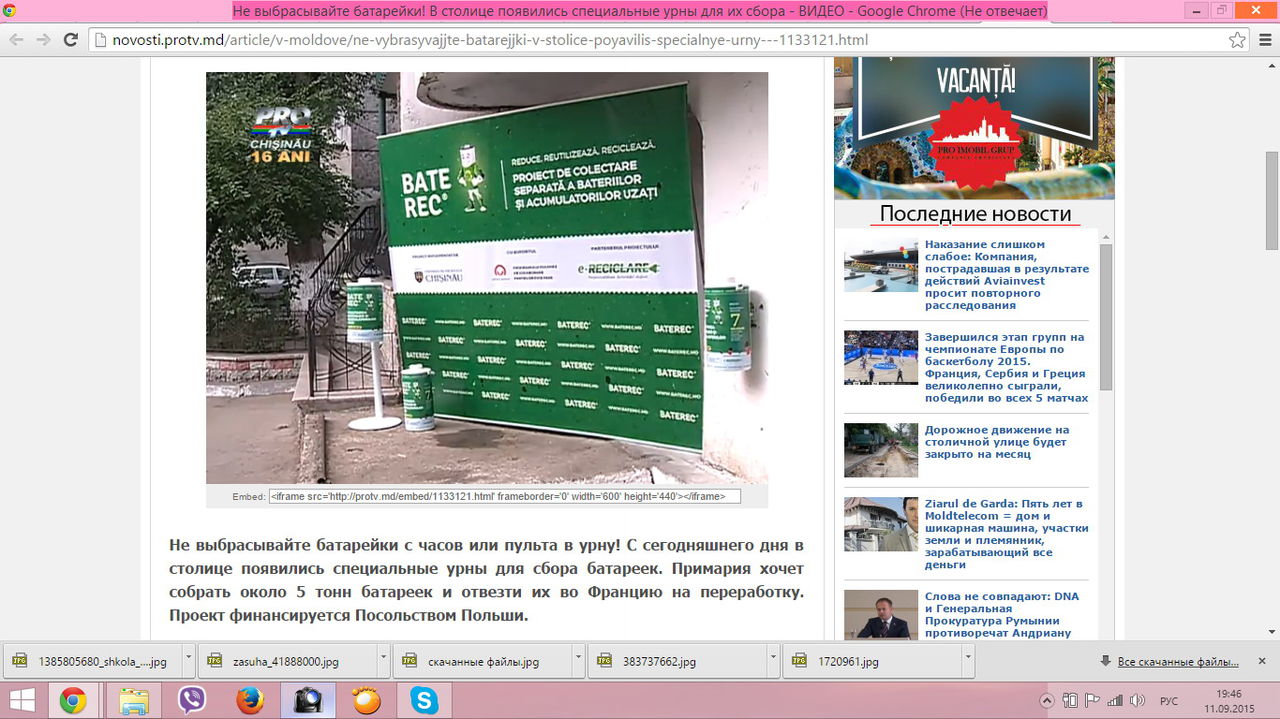Screen dimensions: 1280x719
Task: Open the Vacanță Pro Imobil Grup ad banner
Action: tap(974, 128)
